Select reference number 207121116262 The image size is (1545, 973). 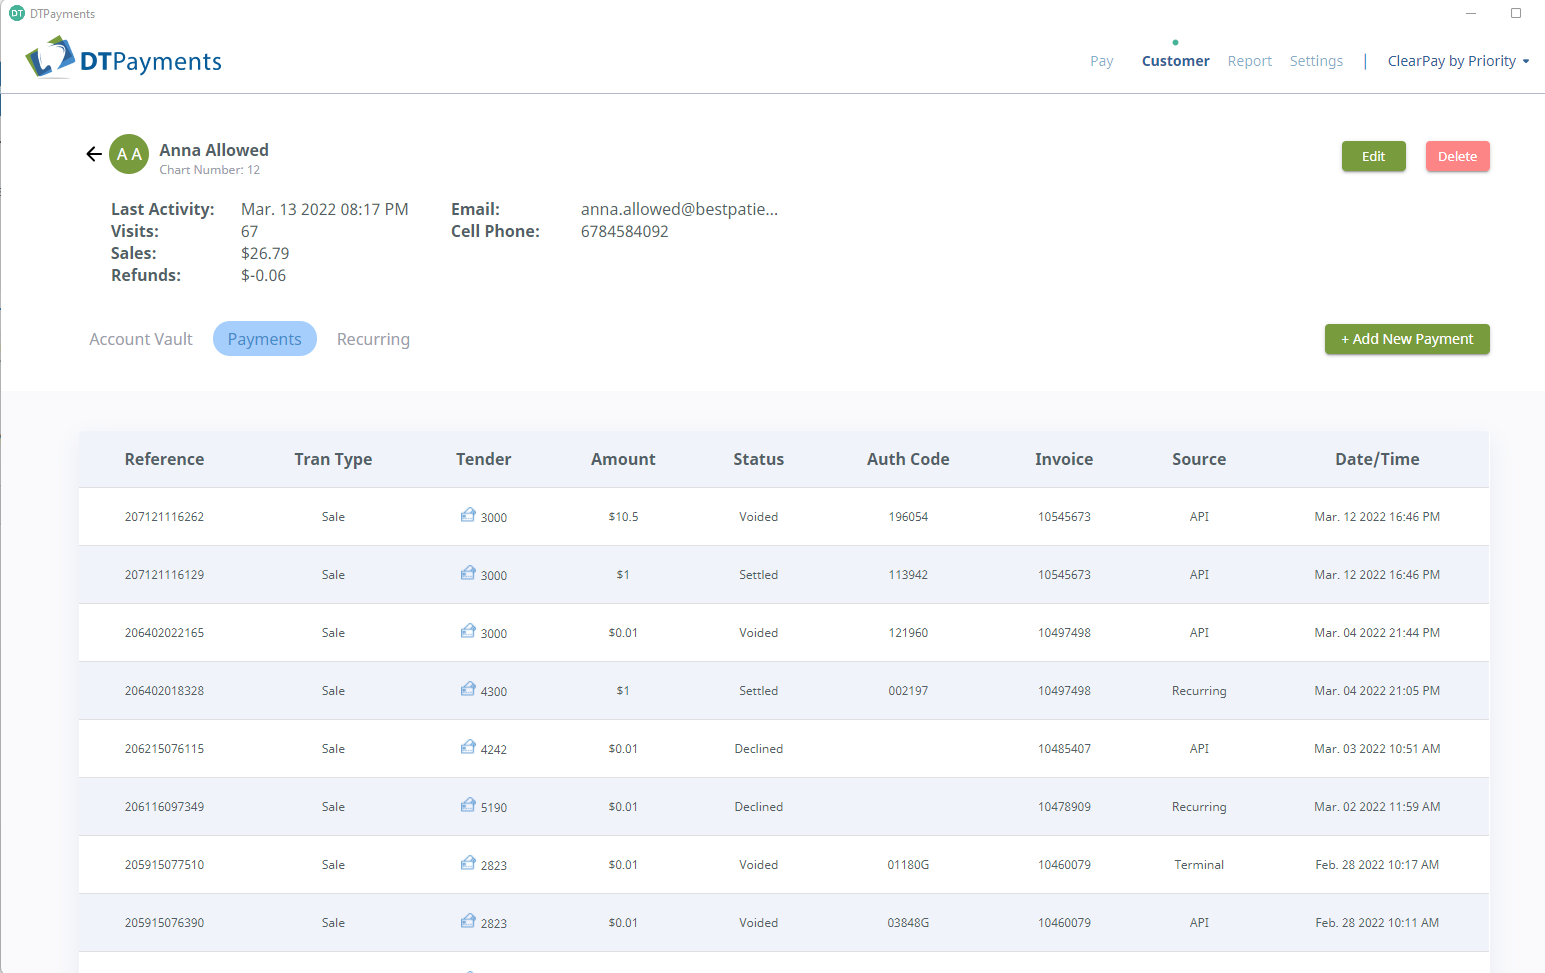pos(164,517)
